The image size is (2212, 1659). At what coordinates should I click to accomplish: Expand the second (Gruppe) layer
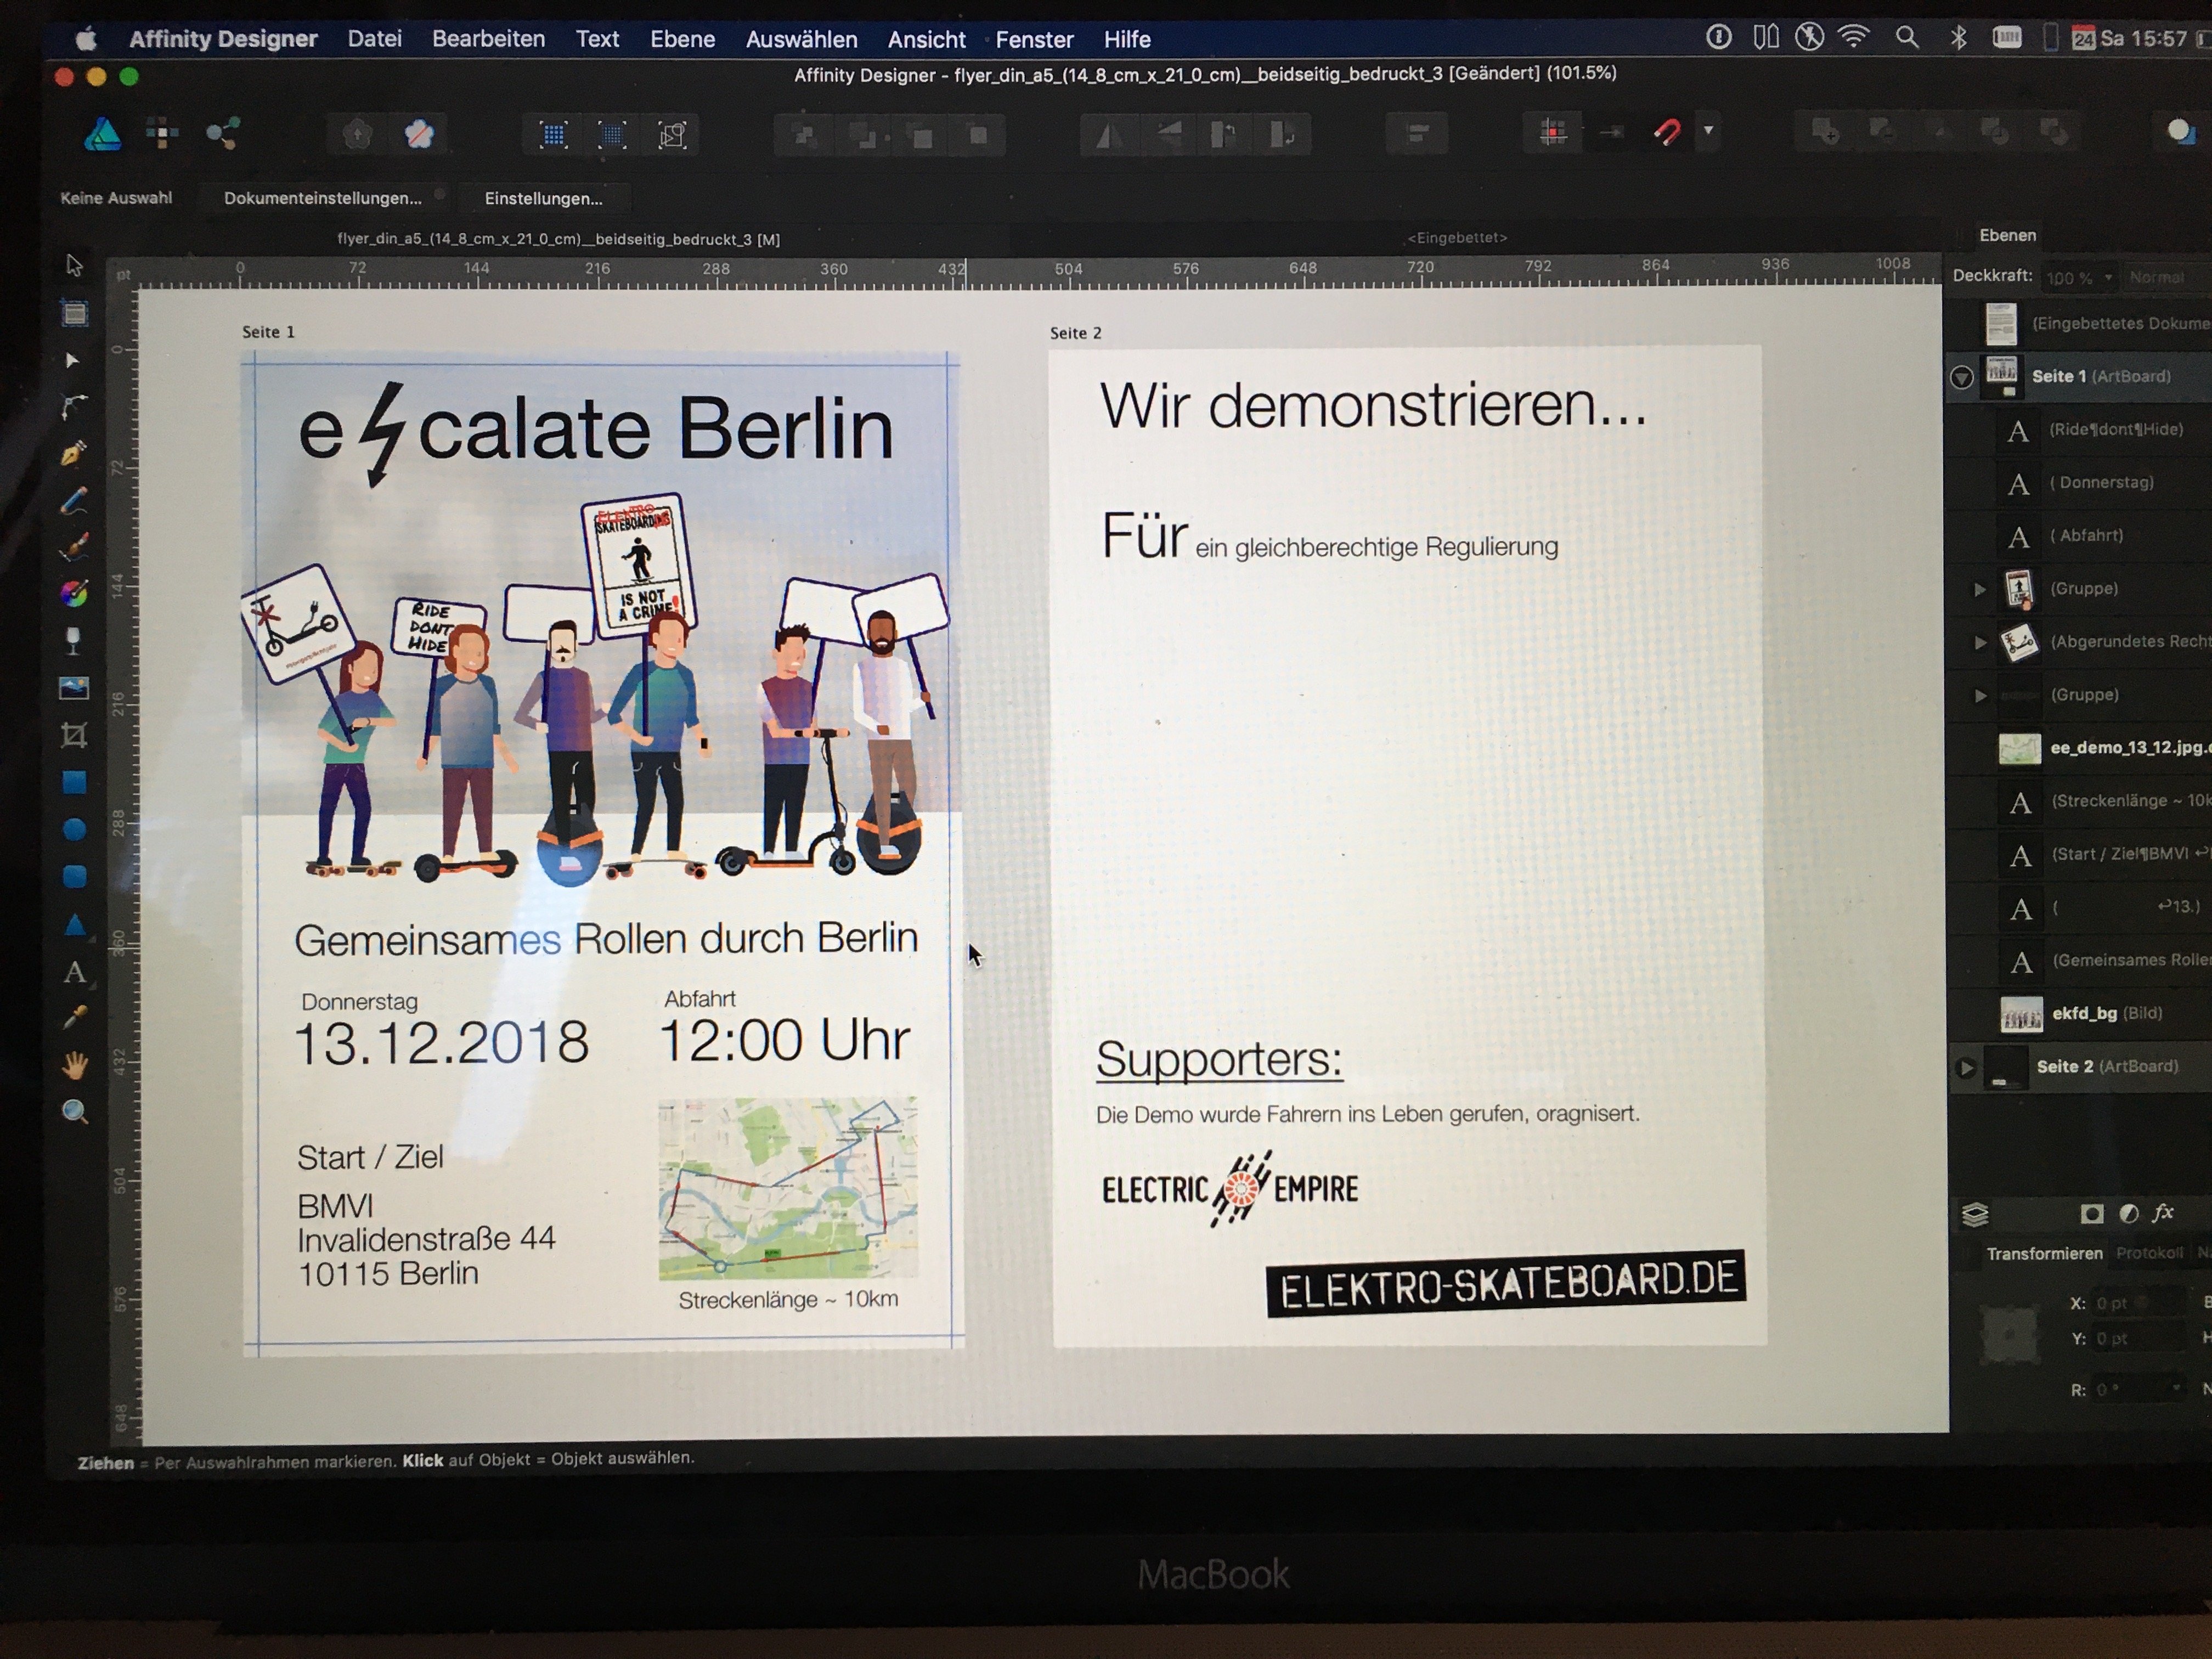(1980, 695)
